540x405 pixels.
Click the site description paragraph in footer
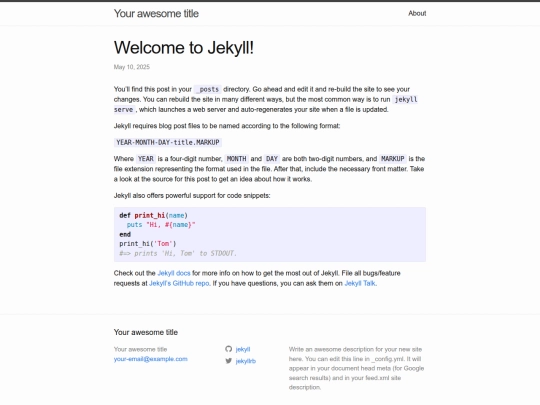tap(356, 368)
